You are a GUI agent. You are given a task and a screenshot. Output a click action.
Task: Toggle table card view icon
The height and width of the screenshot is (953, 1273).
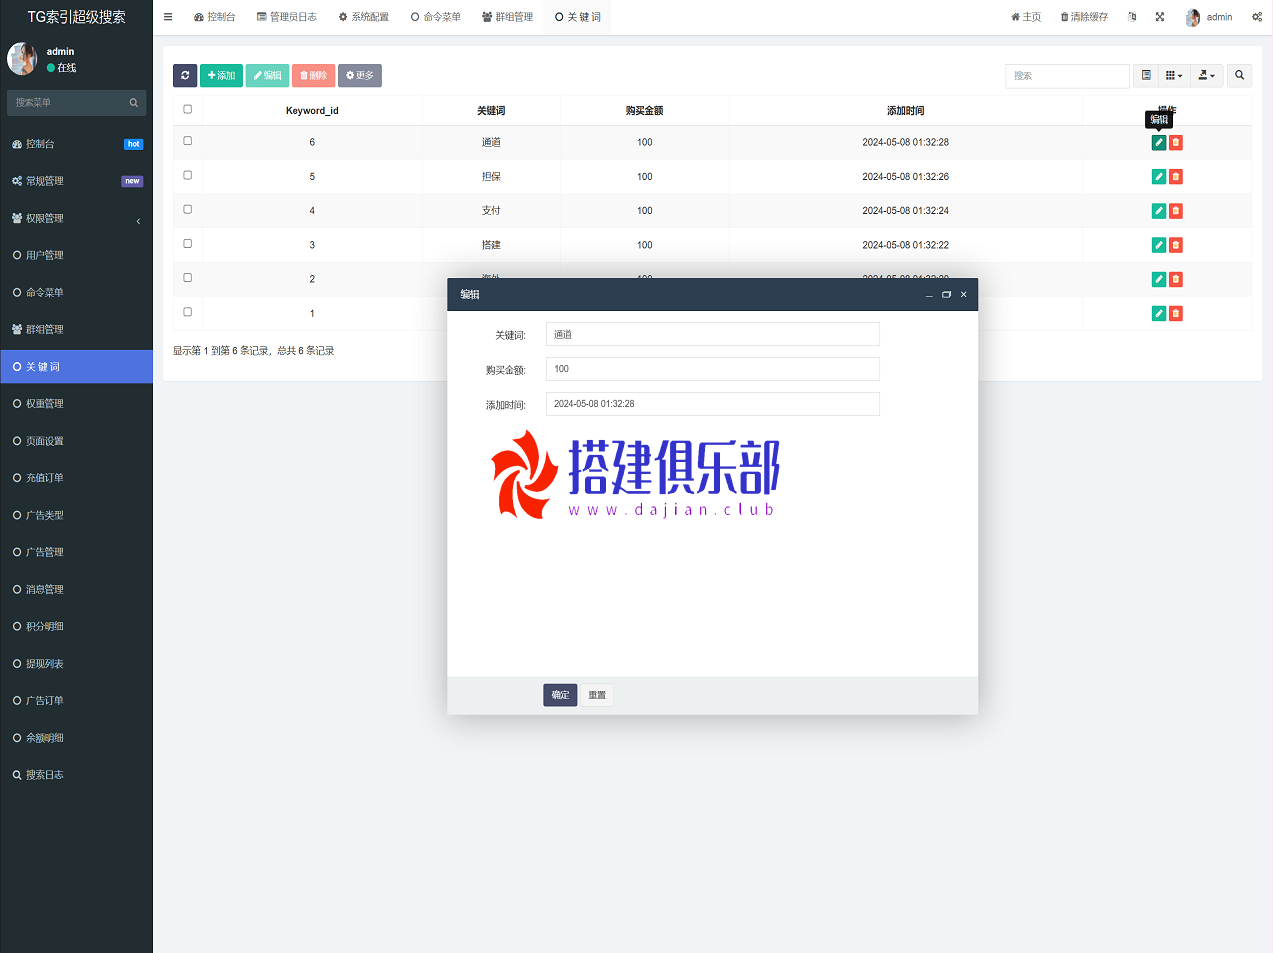(1146, 75)
